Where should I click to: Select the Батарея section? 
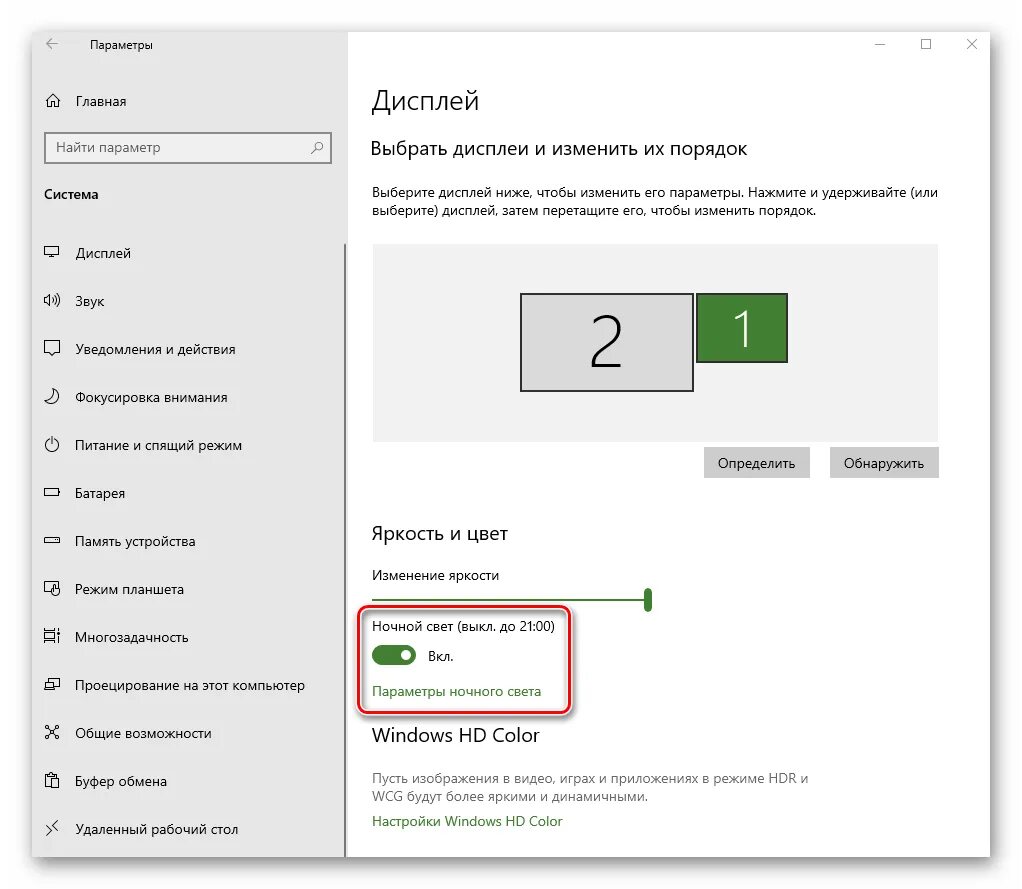[100, 493]
